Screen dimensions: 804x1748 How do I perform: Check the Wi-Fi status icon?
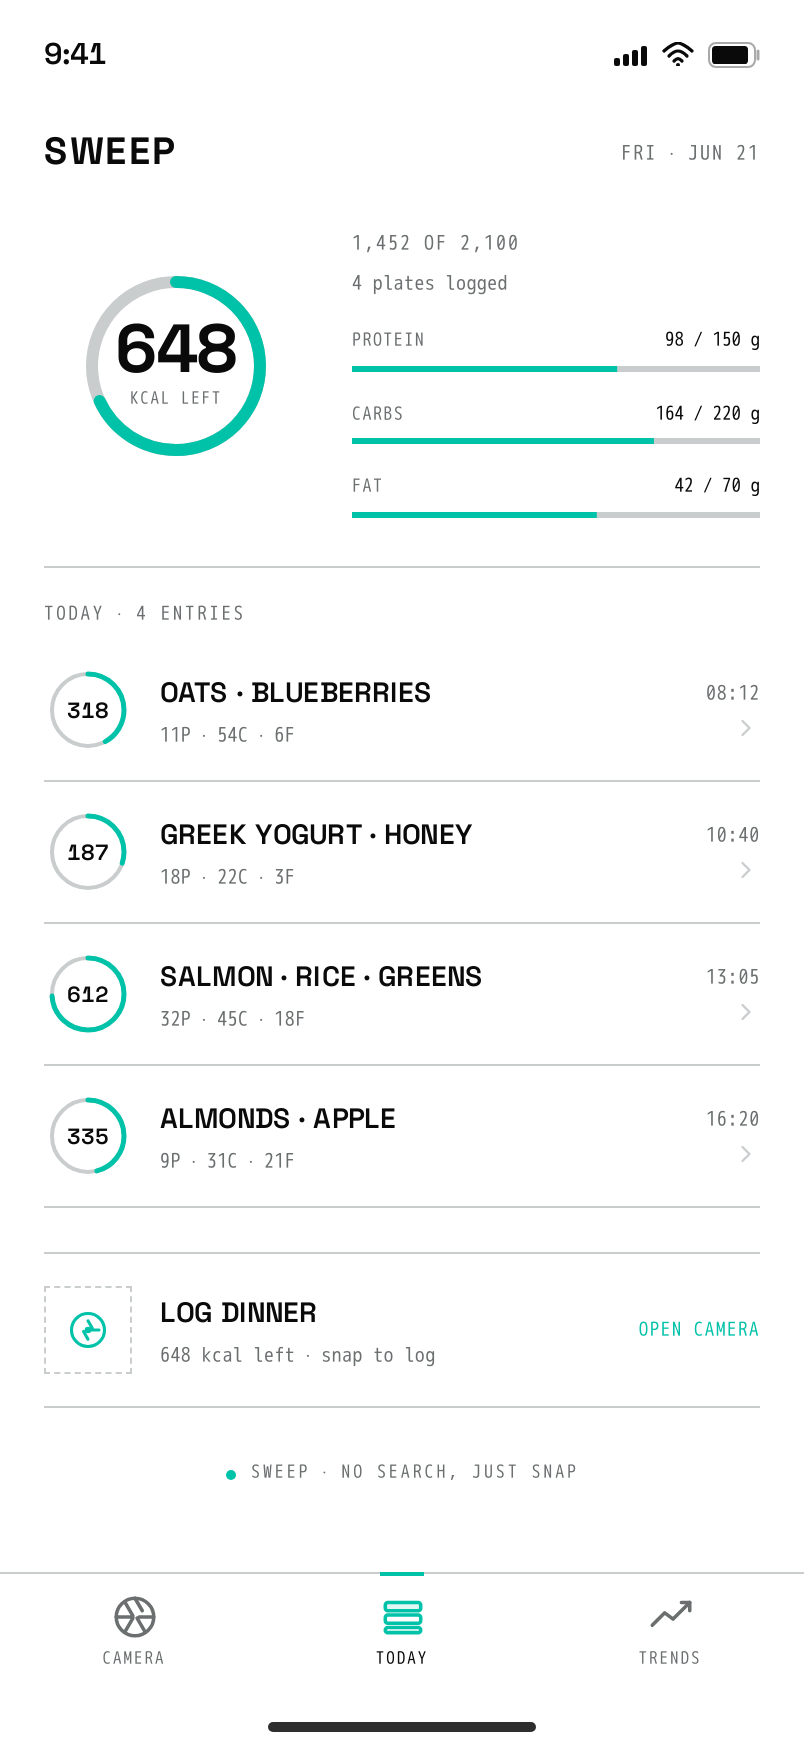pos(678,55)
